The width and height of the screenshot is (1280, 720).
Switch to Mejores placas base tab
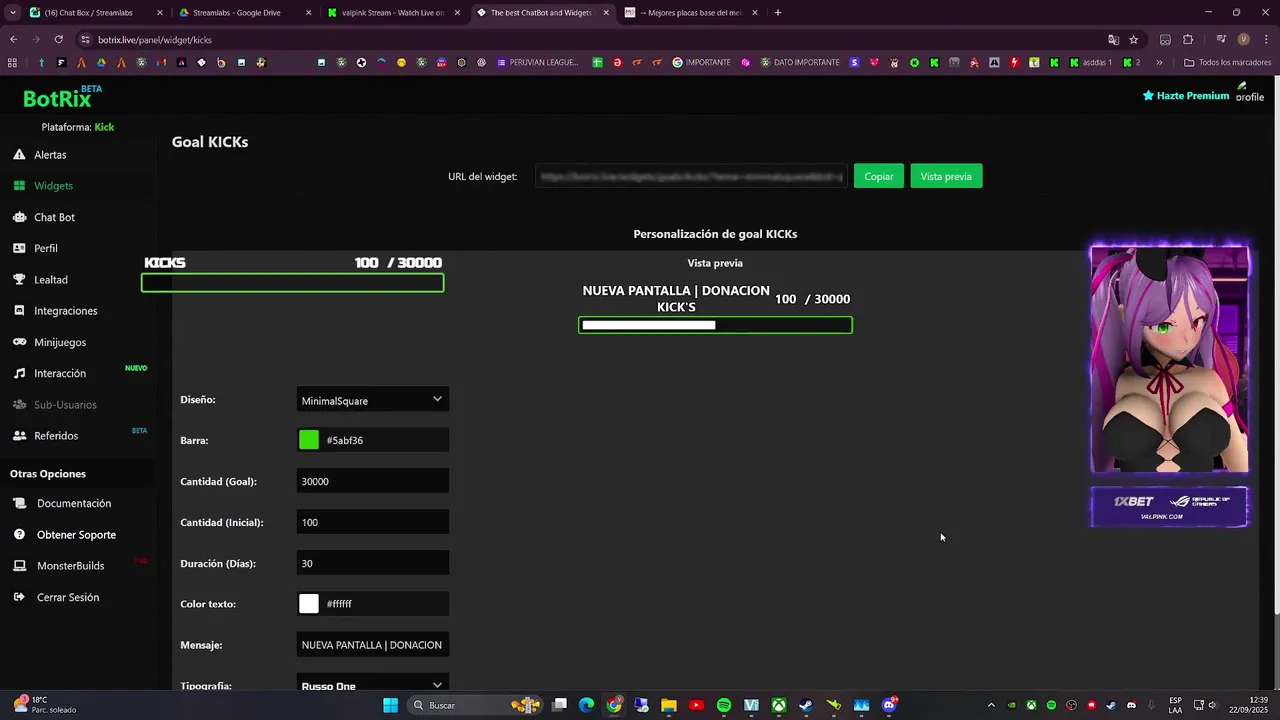tap(692, 13)
